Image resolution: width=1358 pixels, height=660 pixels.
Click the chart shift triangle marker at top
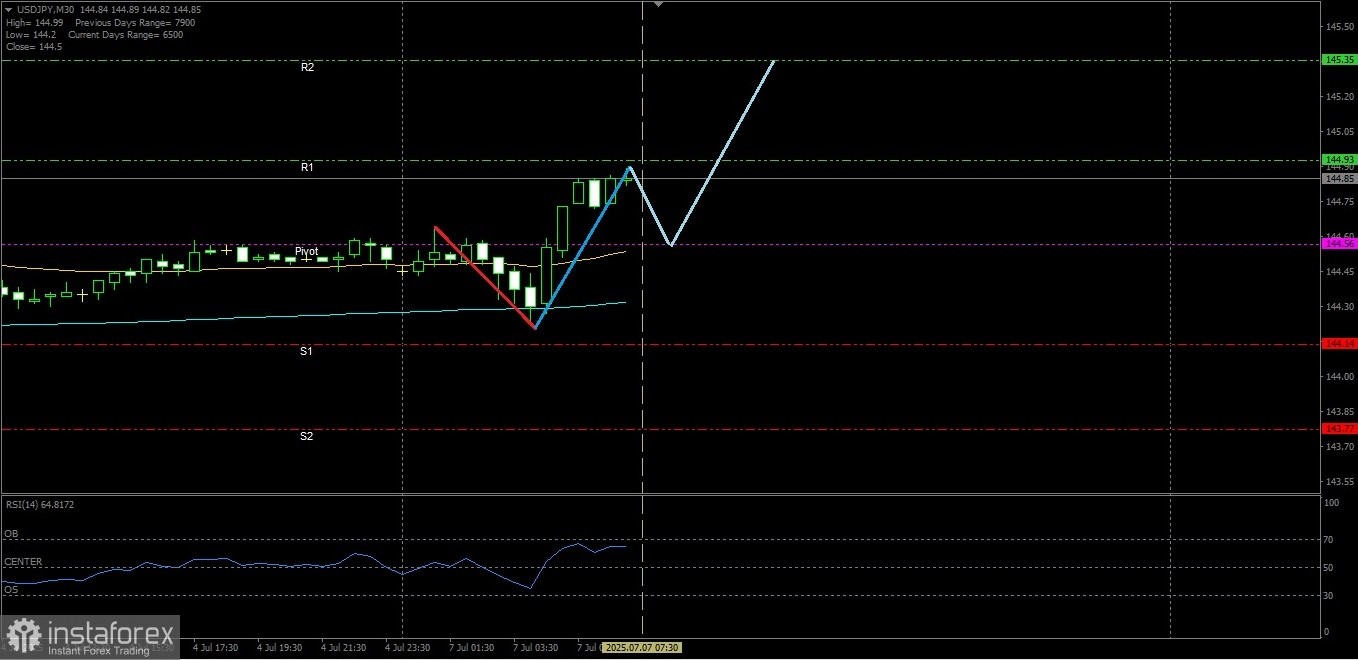click(x=658, y=4)
